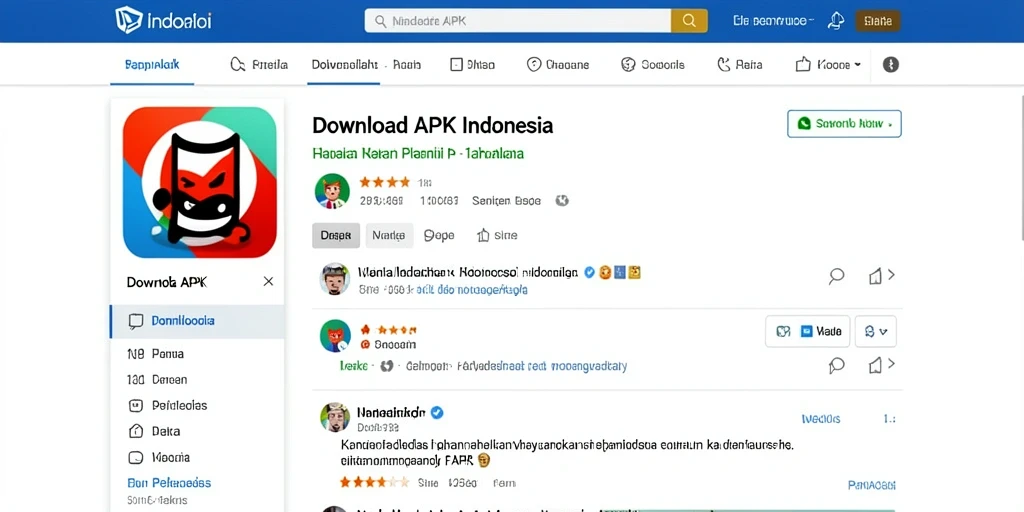Click the star rating under Naneainkdn review
Viewport: 1024px width, 512px height.
(374, 483)
